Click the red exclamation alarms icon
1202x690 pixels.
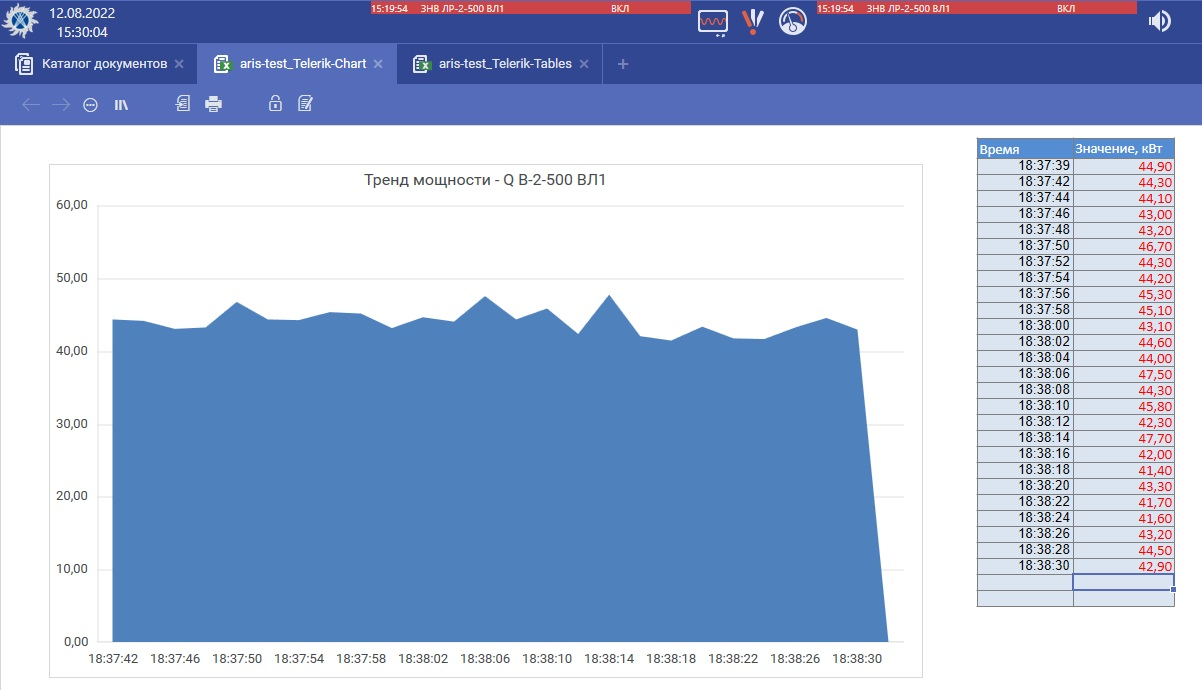pyautogui.click(x=752, y=21)
